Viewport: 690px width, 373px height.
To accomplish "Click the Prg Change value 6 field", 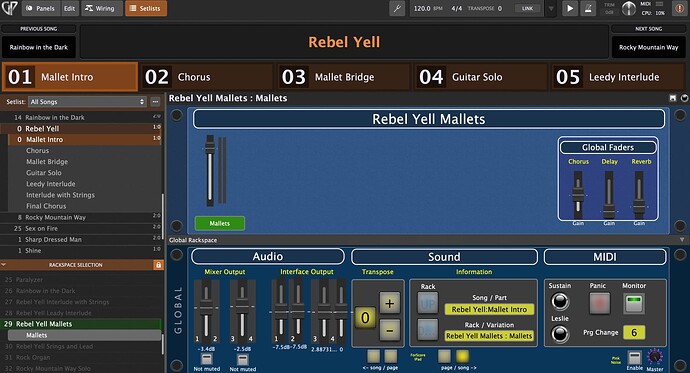I will (634, 333).
